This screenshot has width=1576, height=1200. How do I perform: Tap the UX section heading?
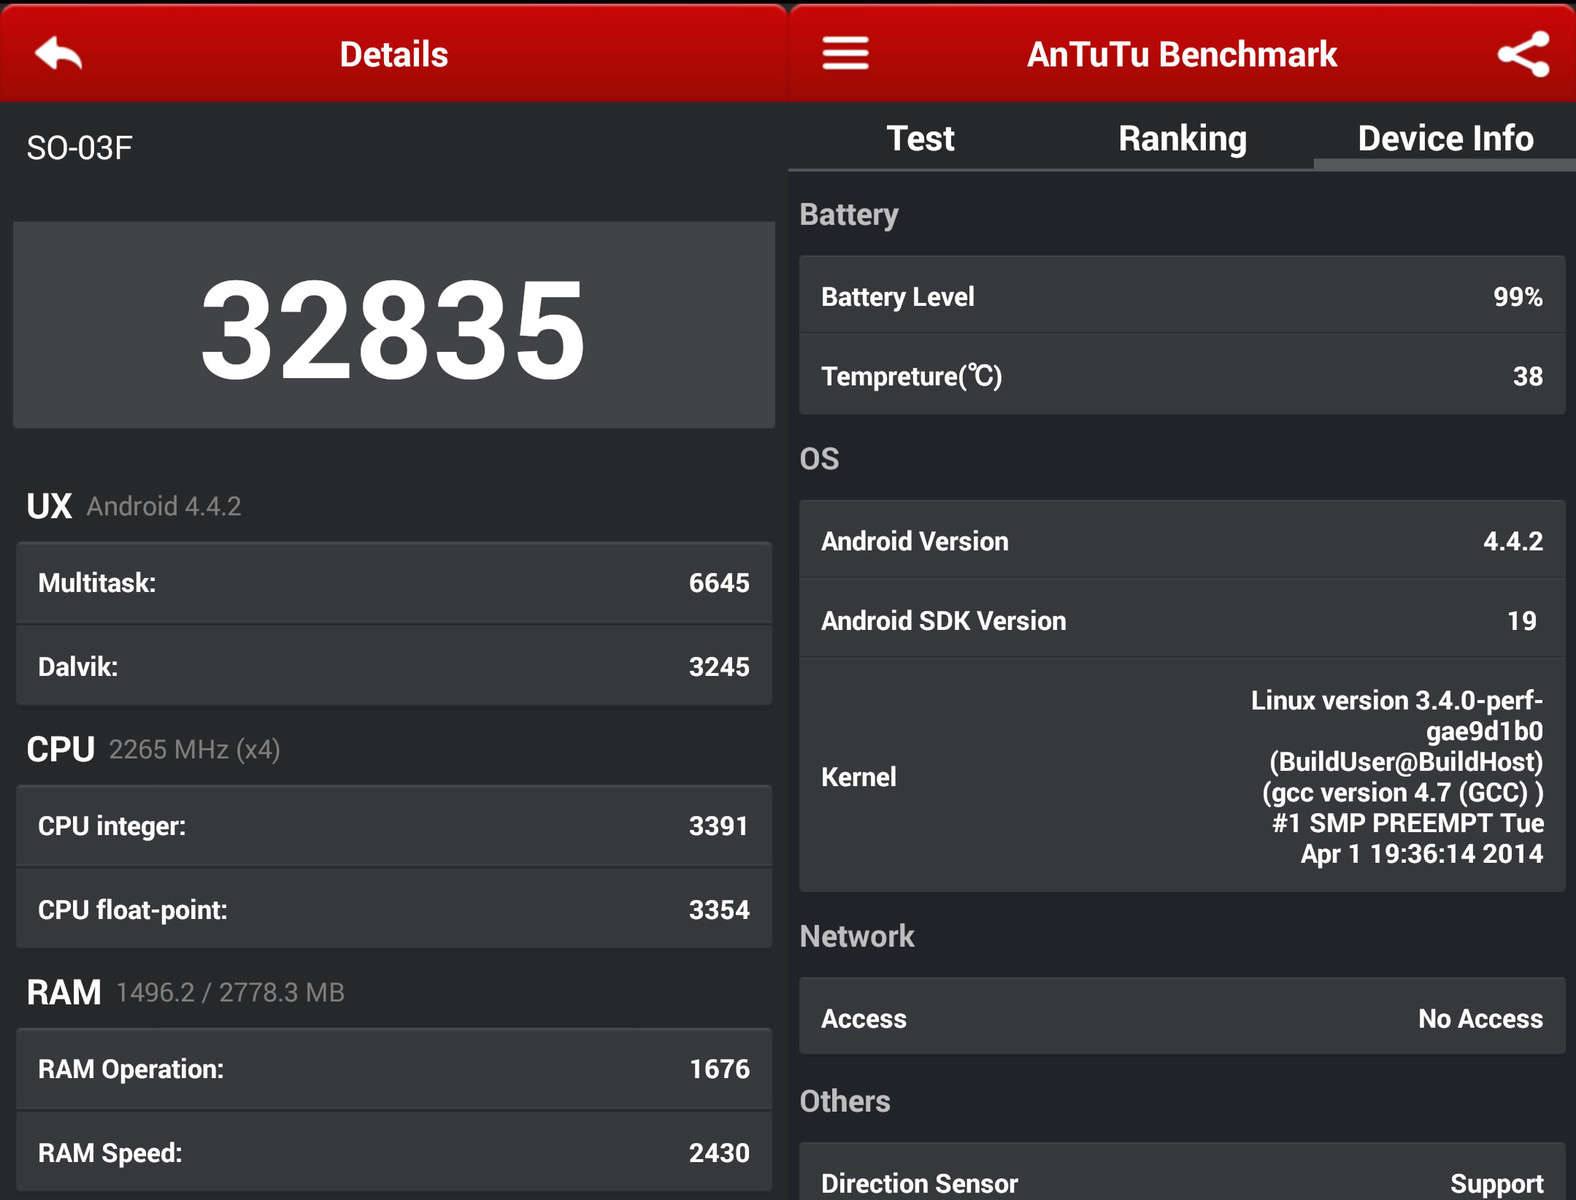[49, 506]
